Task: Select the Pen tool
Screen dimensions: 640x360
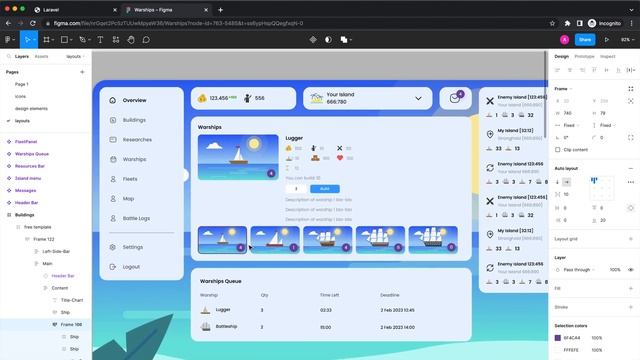Action: (x=82, y=40)
